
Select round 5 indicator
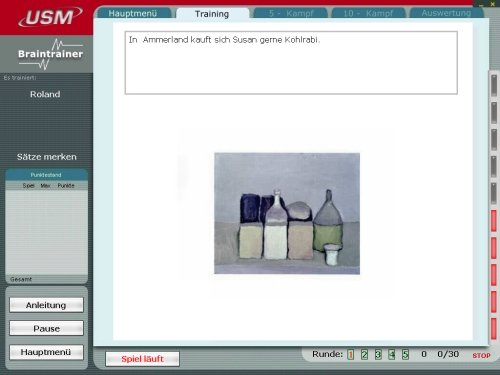tap(405, 354)
